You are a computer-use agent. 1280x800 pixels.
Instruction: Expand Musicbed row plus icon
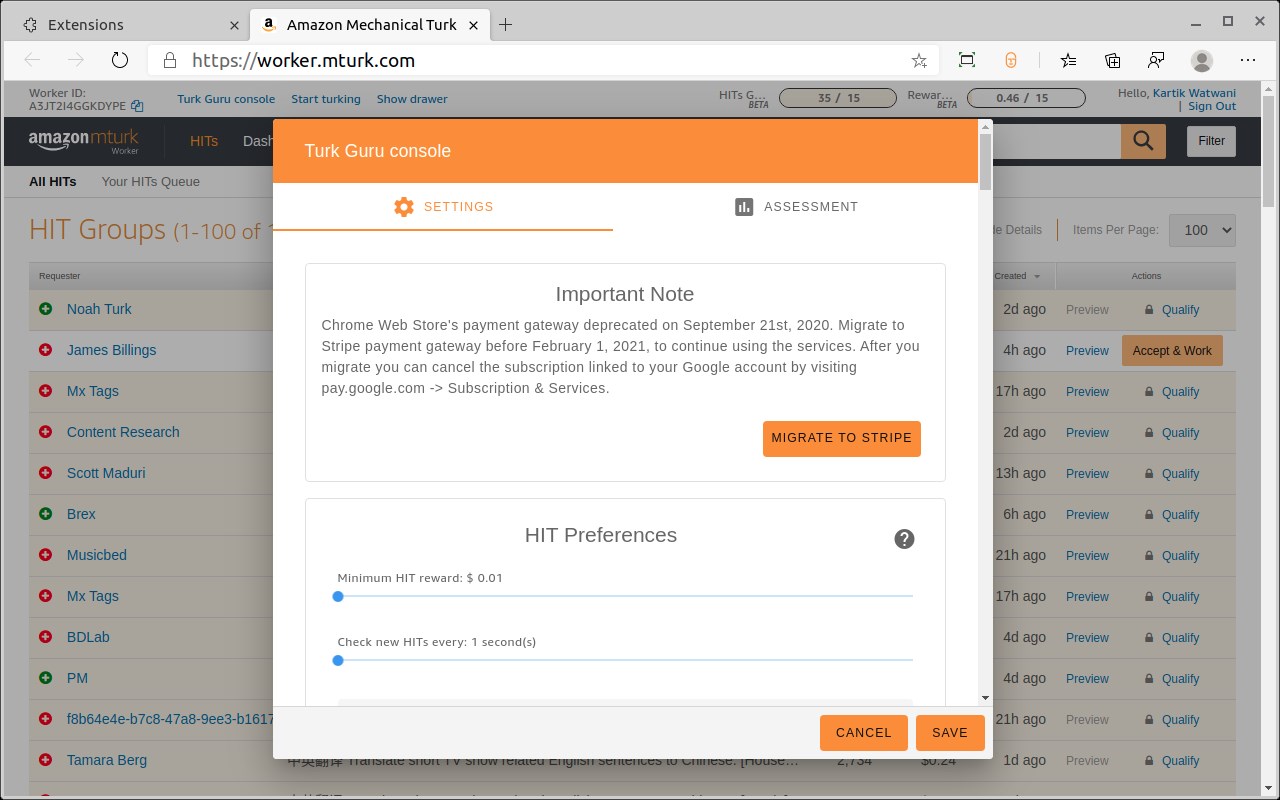[x=45, y=555]
